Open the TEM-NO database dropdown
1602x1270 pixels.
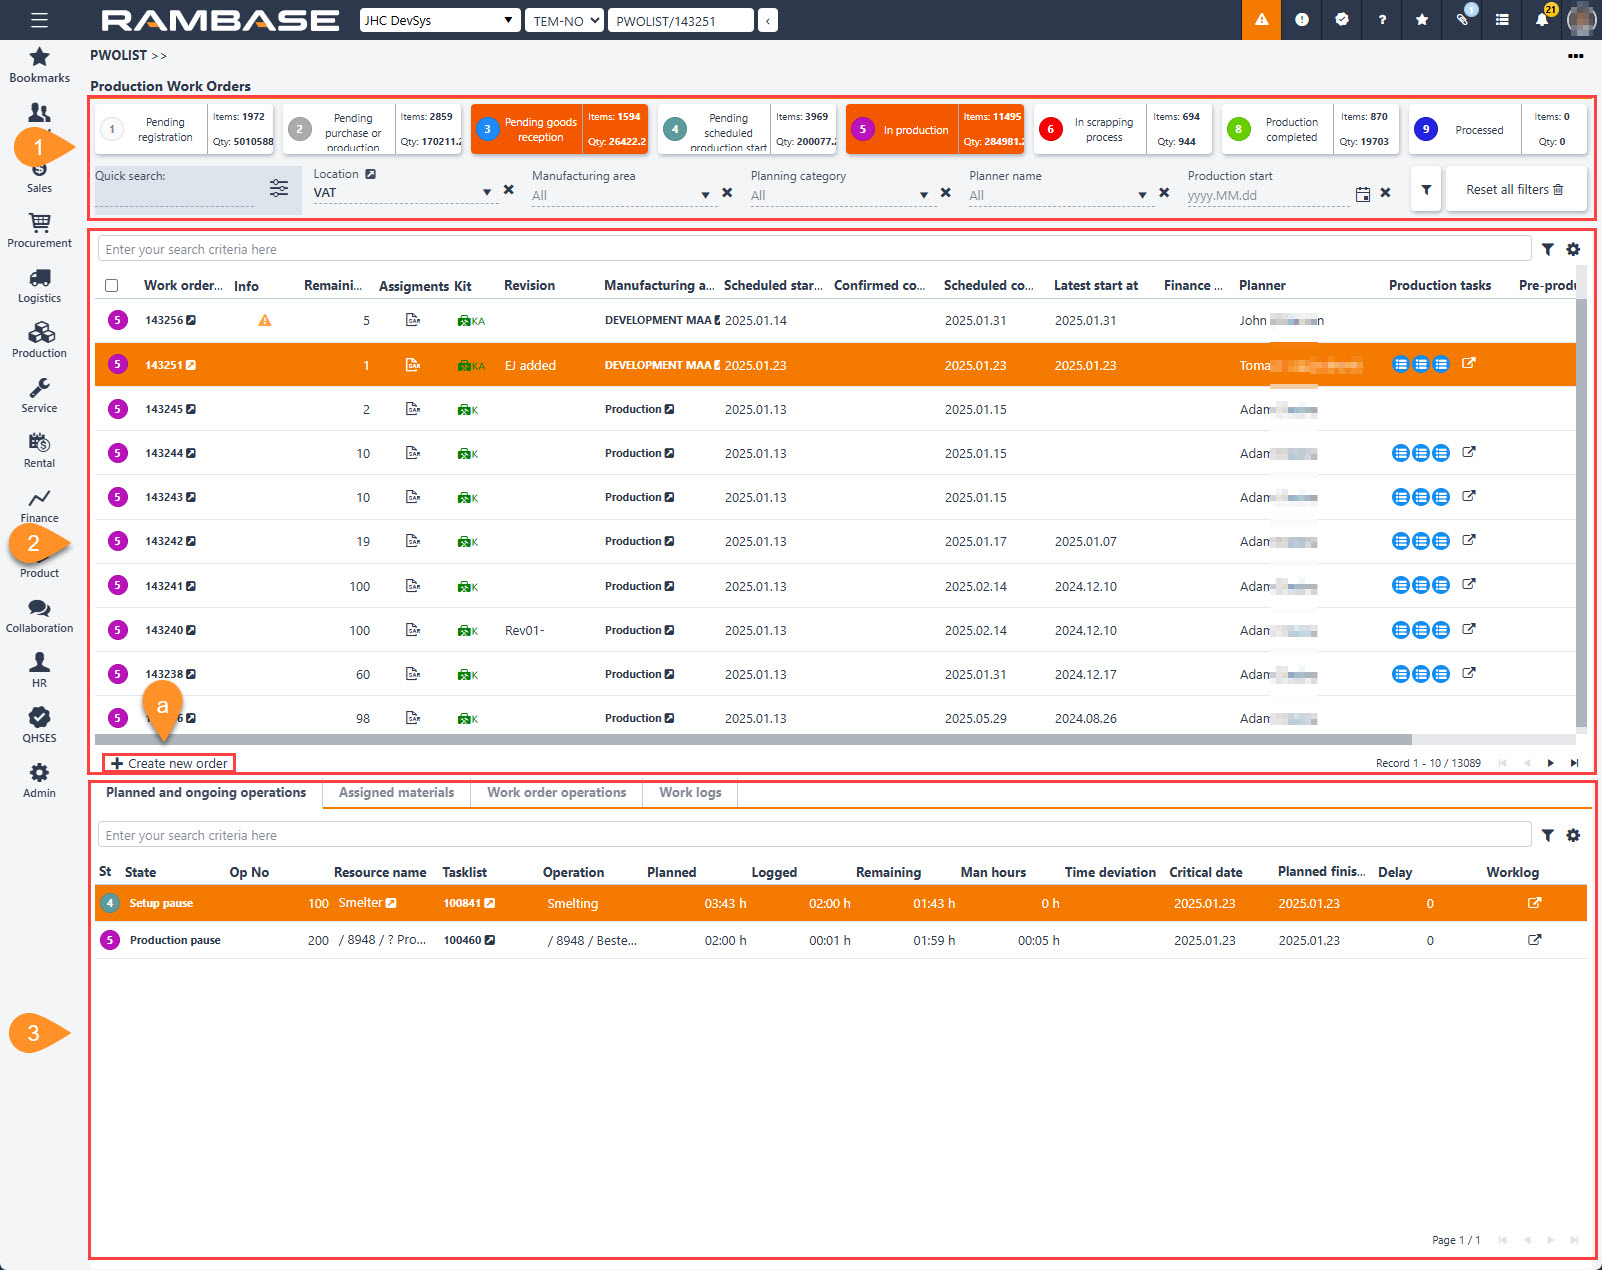[564, 20]
